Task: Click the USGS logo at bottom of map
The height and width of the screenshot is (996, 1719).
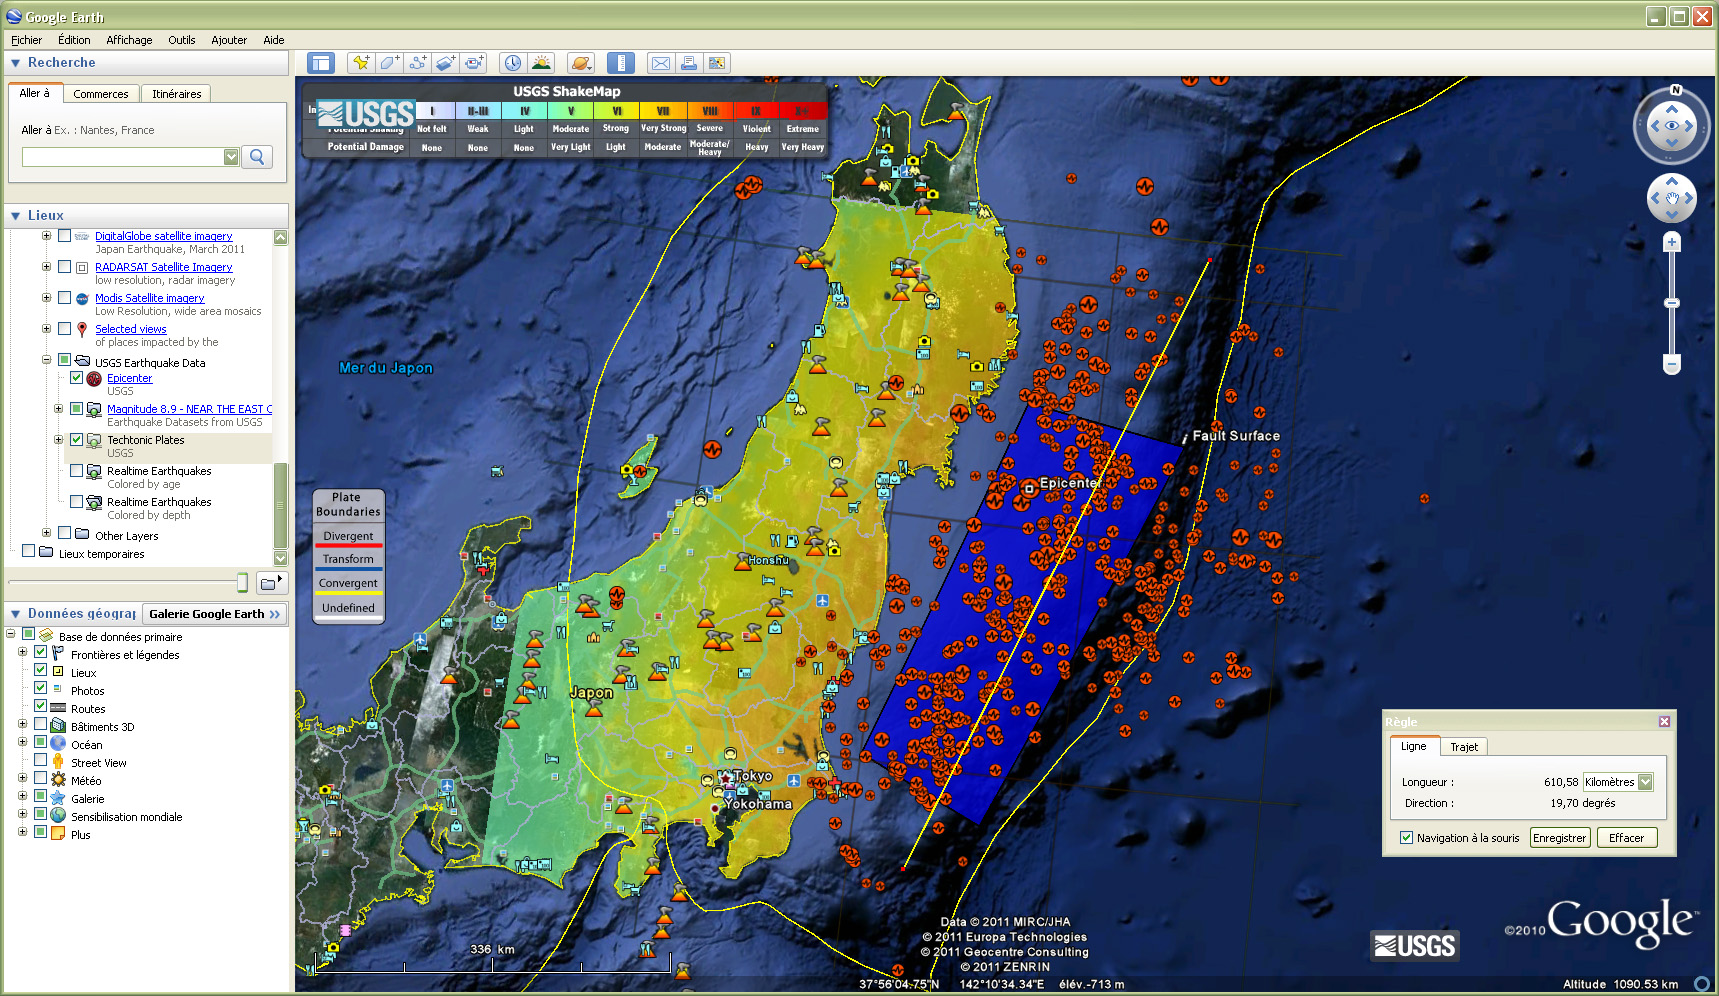Action: point(1415,946)
